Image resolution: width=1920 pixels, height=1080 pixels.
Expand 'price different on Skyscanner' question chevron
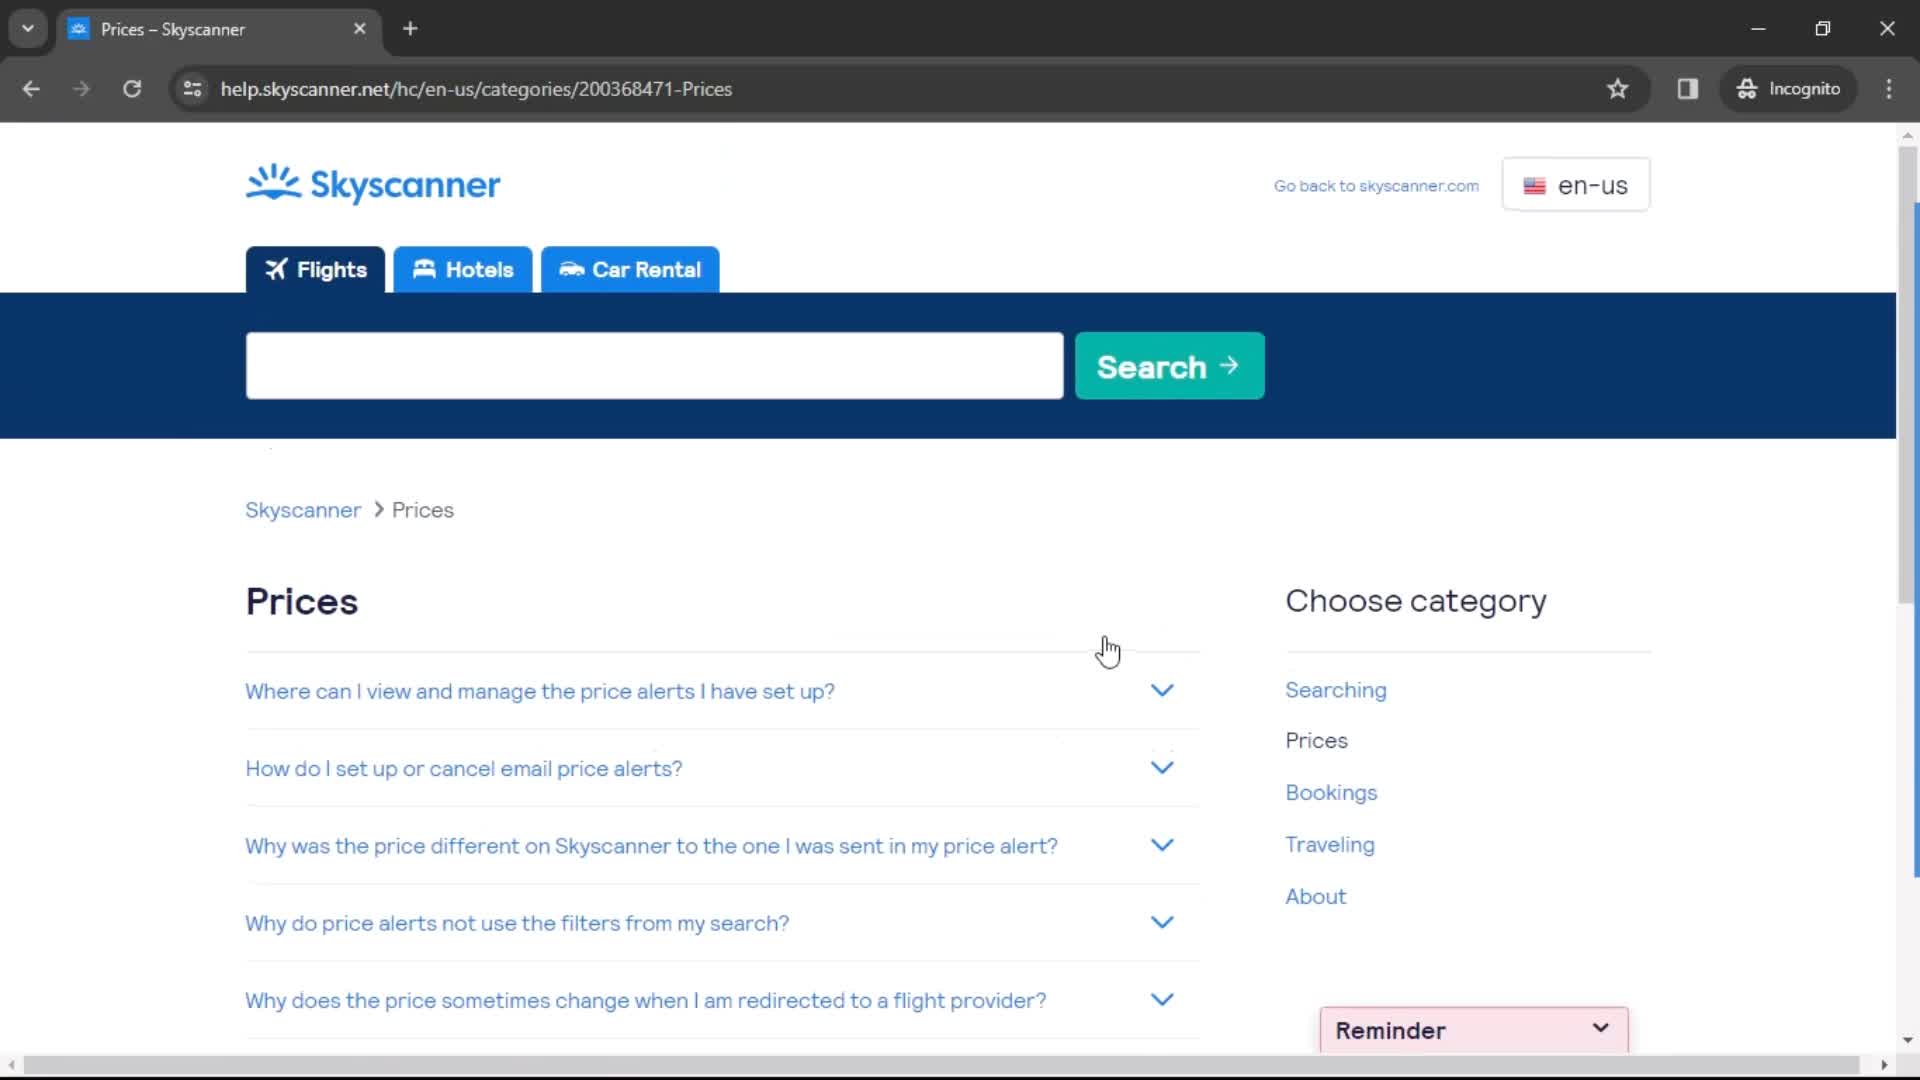(x=1162, y=845)
